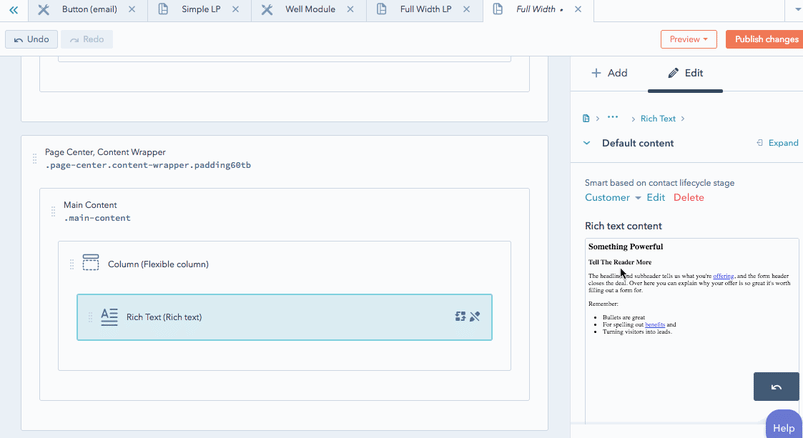Click drag handle of Column row
Image resolution: width=803 pixels, height=438 pixels.
click(x=72, y=264)
